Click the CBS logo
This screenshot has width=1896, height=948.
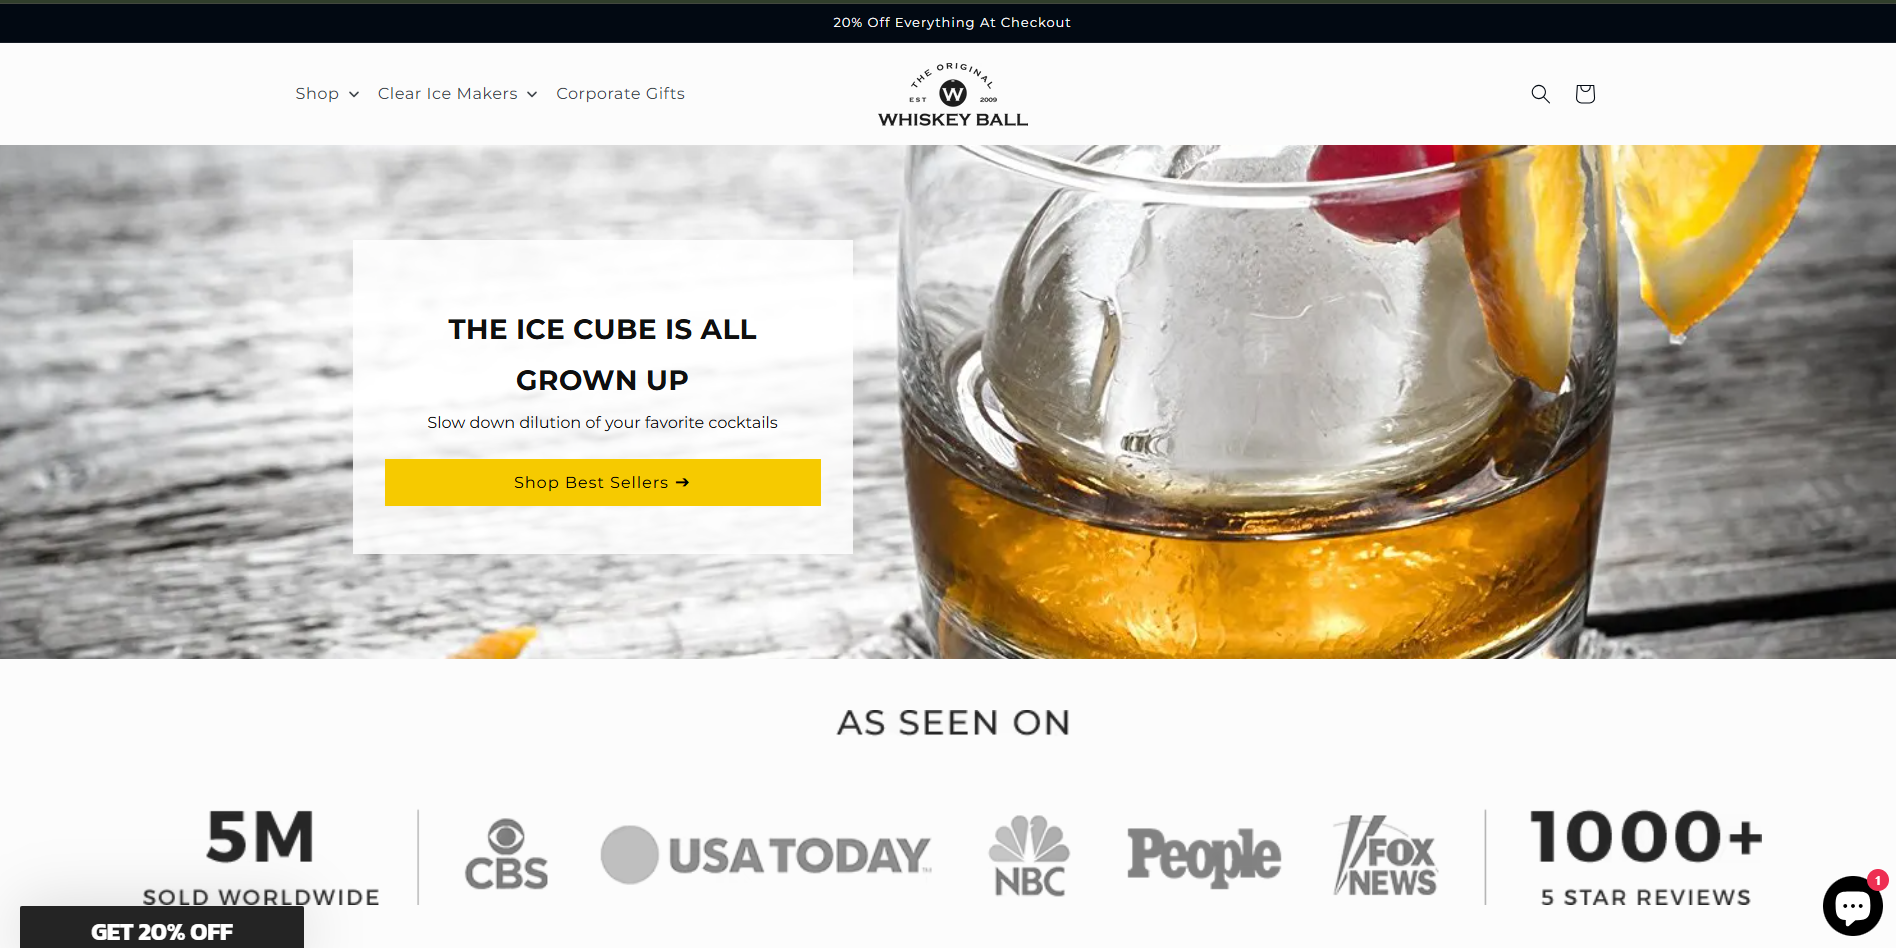pos(507,855)
